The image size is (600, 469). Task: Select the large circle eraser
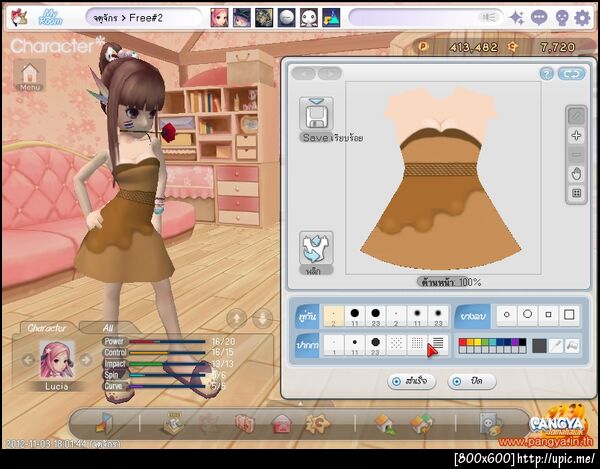point(527,315)
